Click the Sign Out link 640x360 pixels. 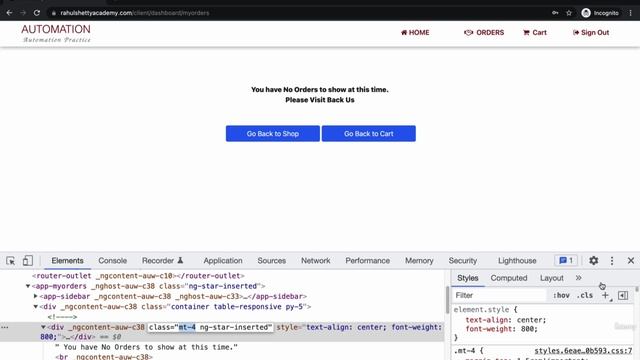591,33
